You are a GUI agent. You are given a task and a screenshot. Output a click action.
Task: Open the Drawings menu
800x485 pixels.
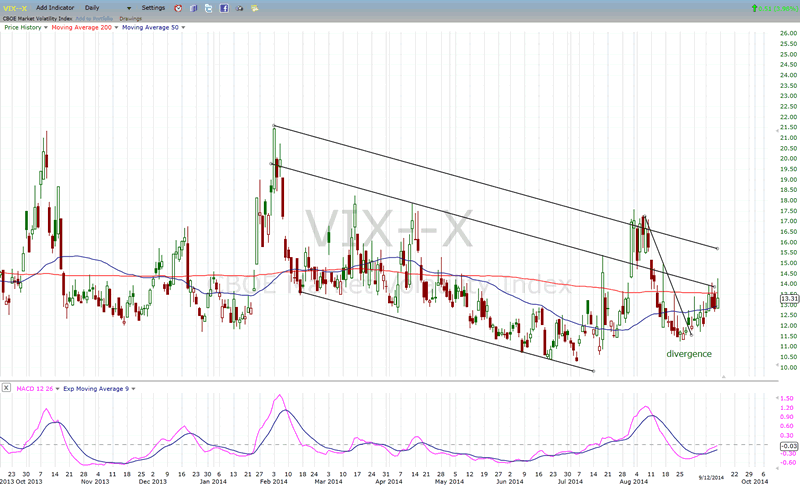tap(131, 19)
